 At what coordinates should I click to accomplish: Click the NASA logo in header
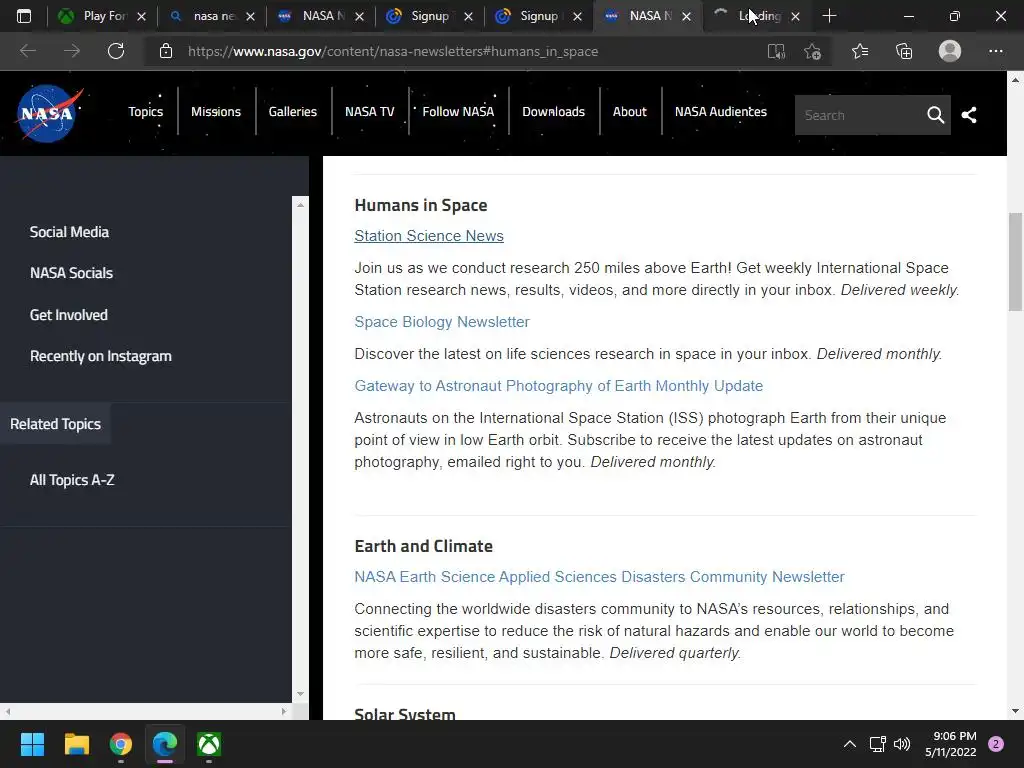coord(49,114)
